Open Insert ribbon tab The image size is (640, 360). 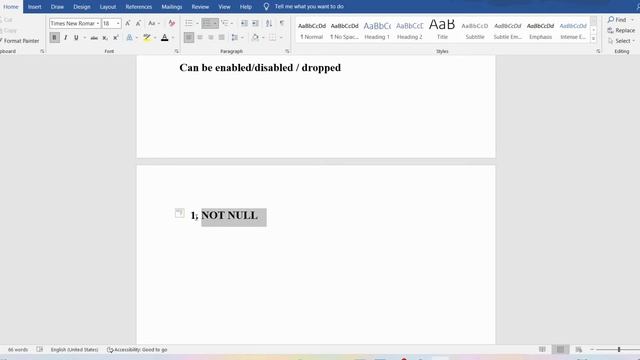35,7
